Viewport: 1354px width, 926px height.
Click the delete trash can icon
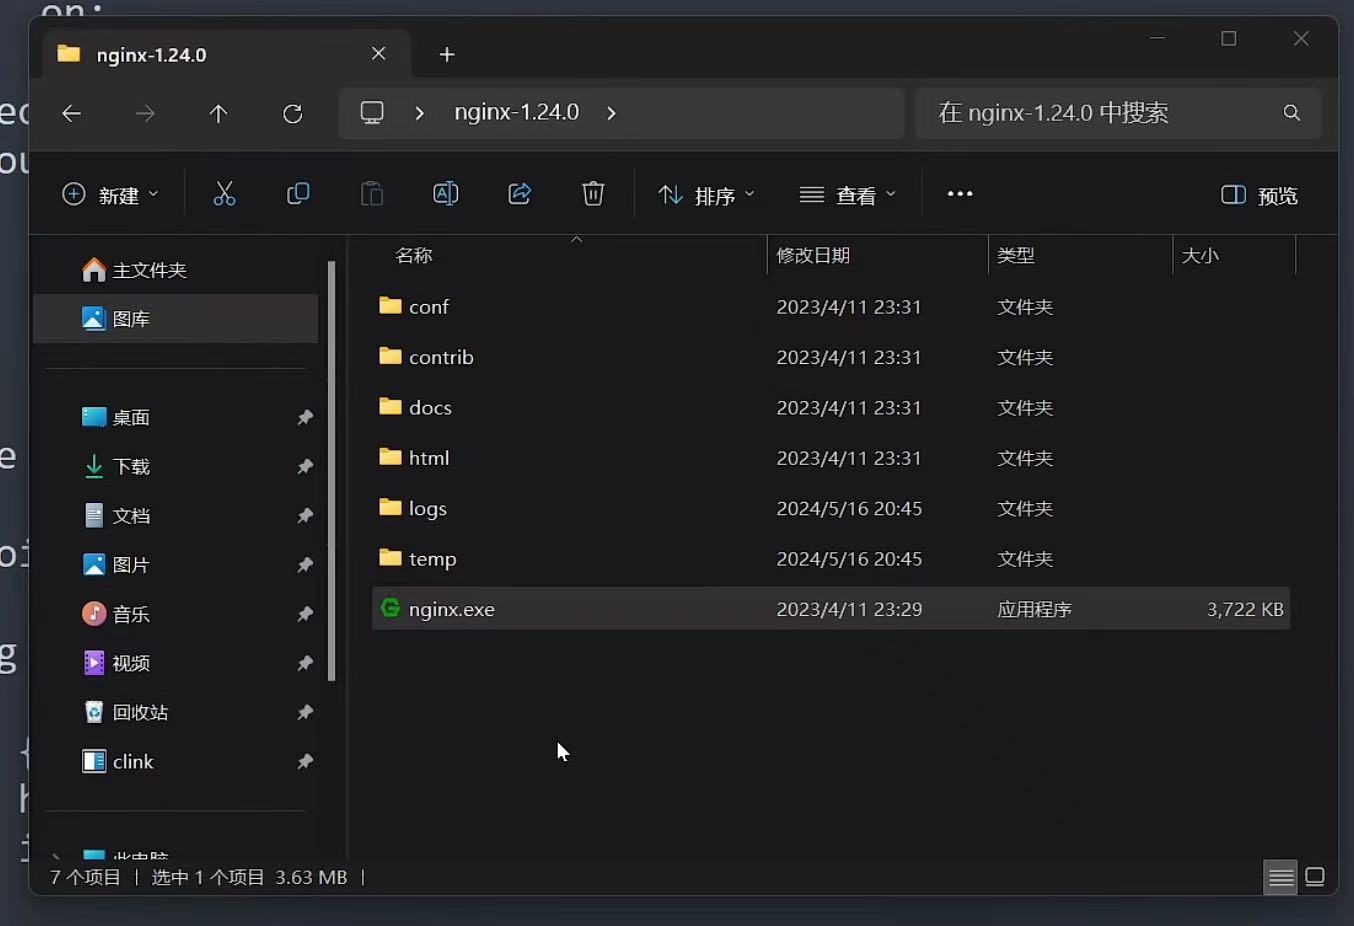click(x=593, y=194)
